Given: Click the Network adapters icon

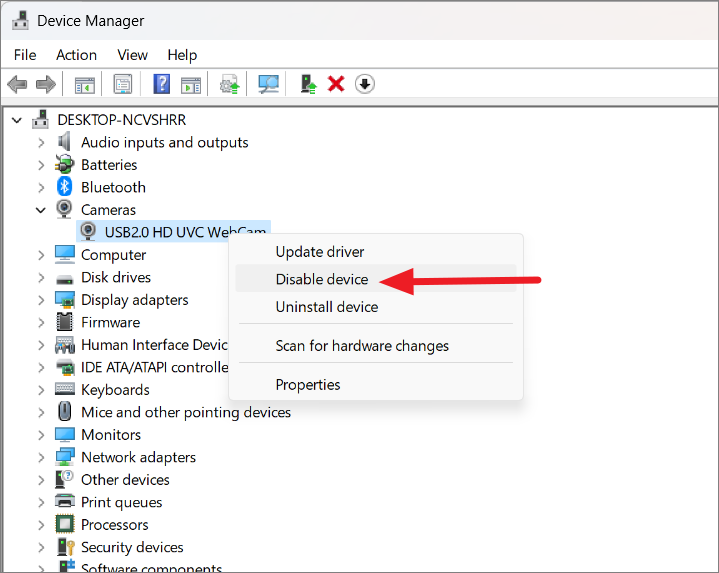Looking at the screenshot, I should point(65,457).
